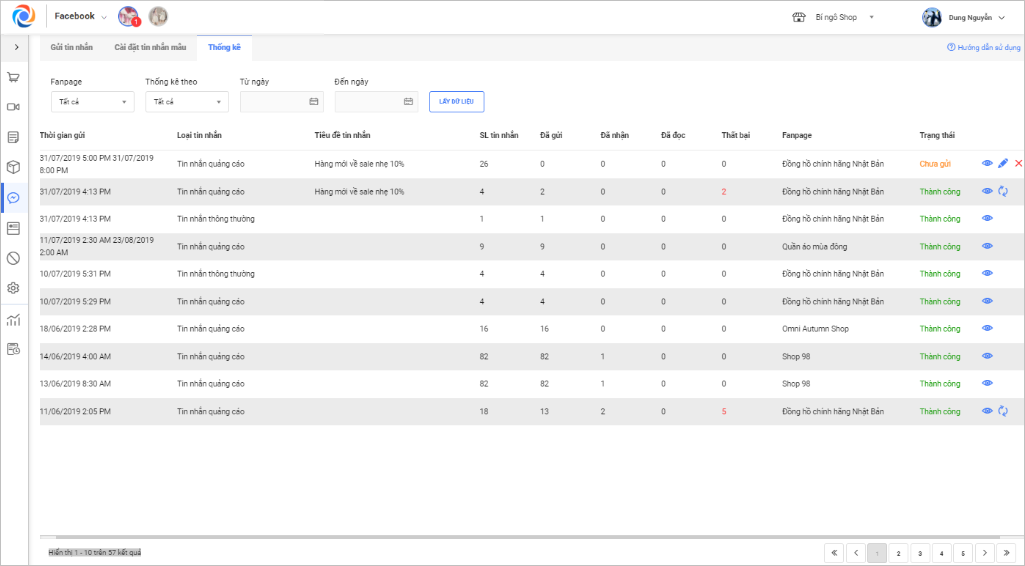Open the Fanpage dropdown filter
Image resolution: width=1025 pixels, height=566 pixels.
tap(92, 102)
